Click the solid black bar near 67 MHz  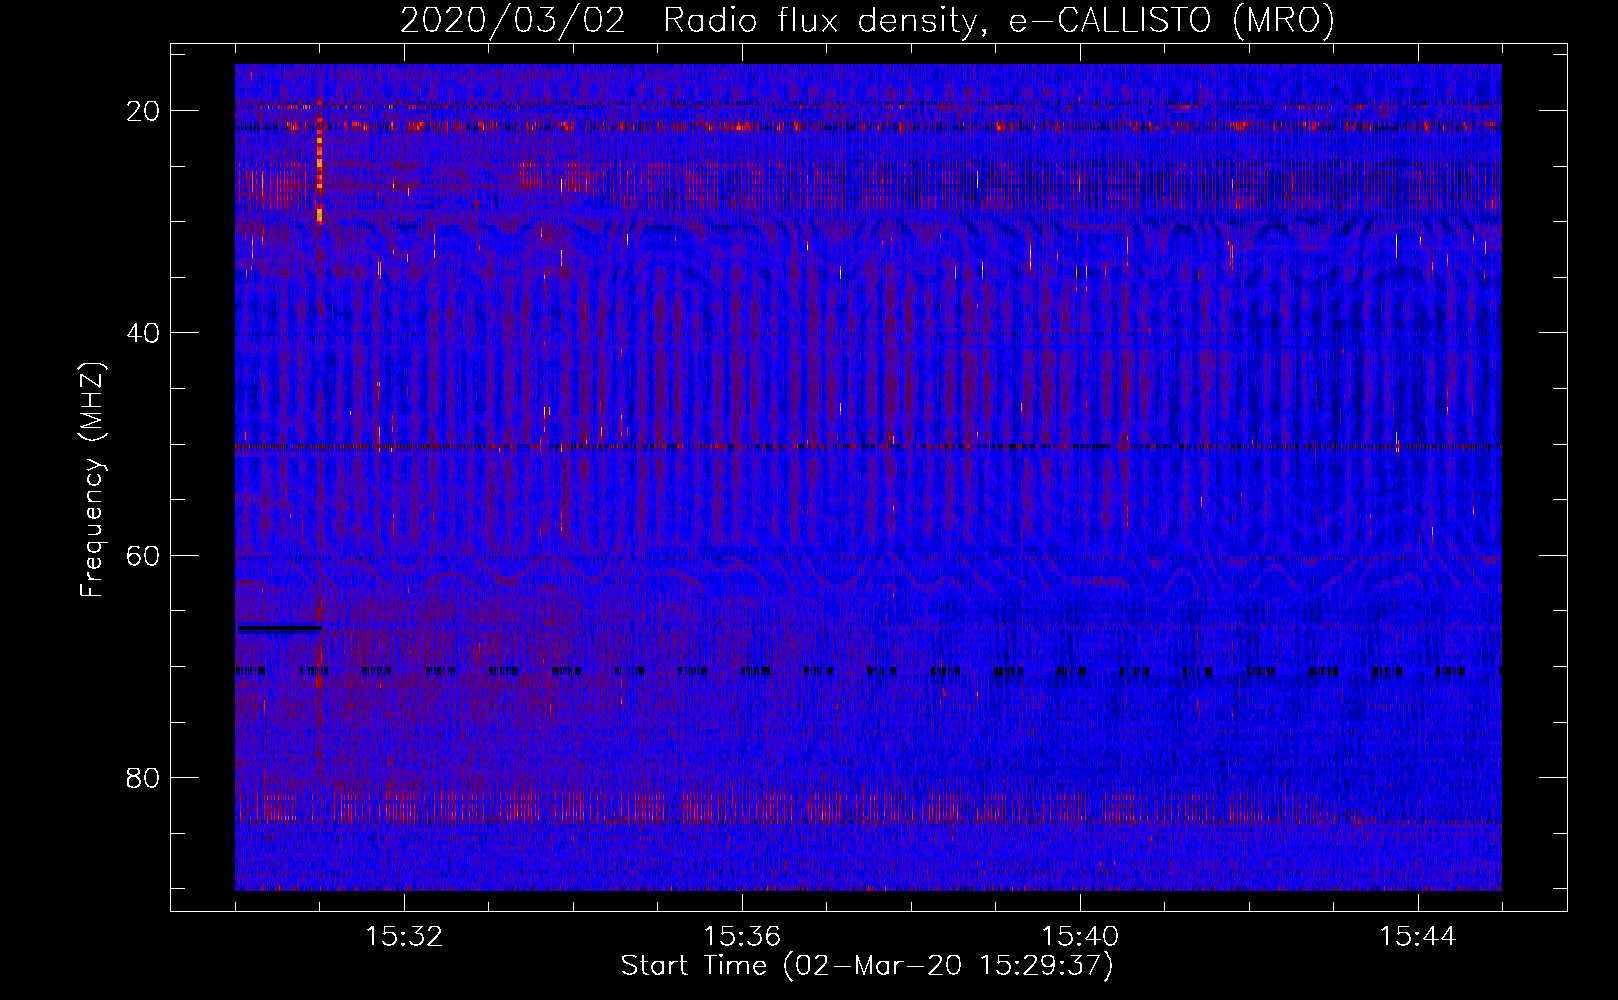pyautogui.click(x=280, y=628)
